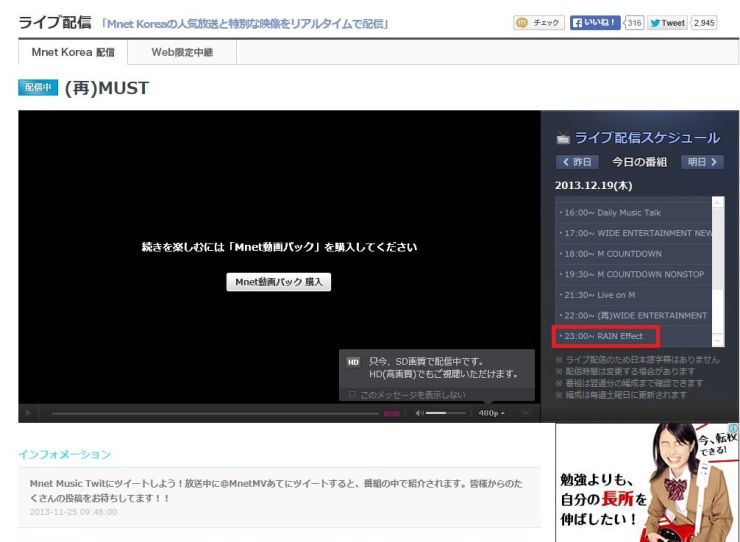Click the Facebook いいね! button
This screenshot has height=542, width=740.
point(595,23)
